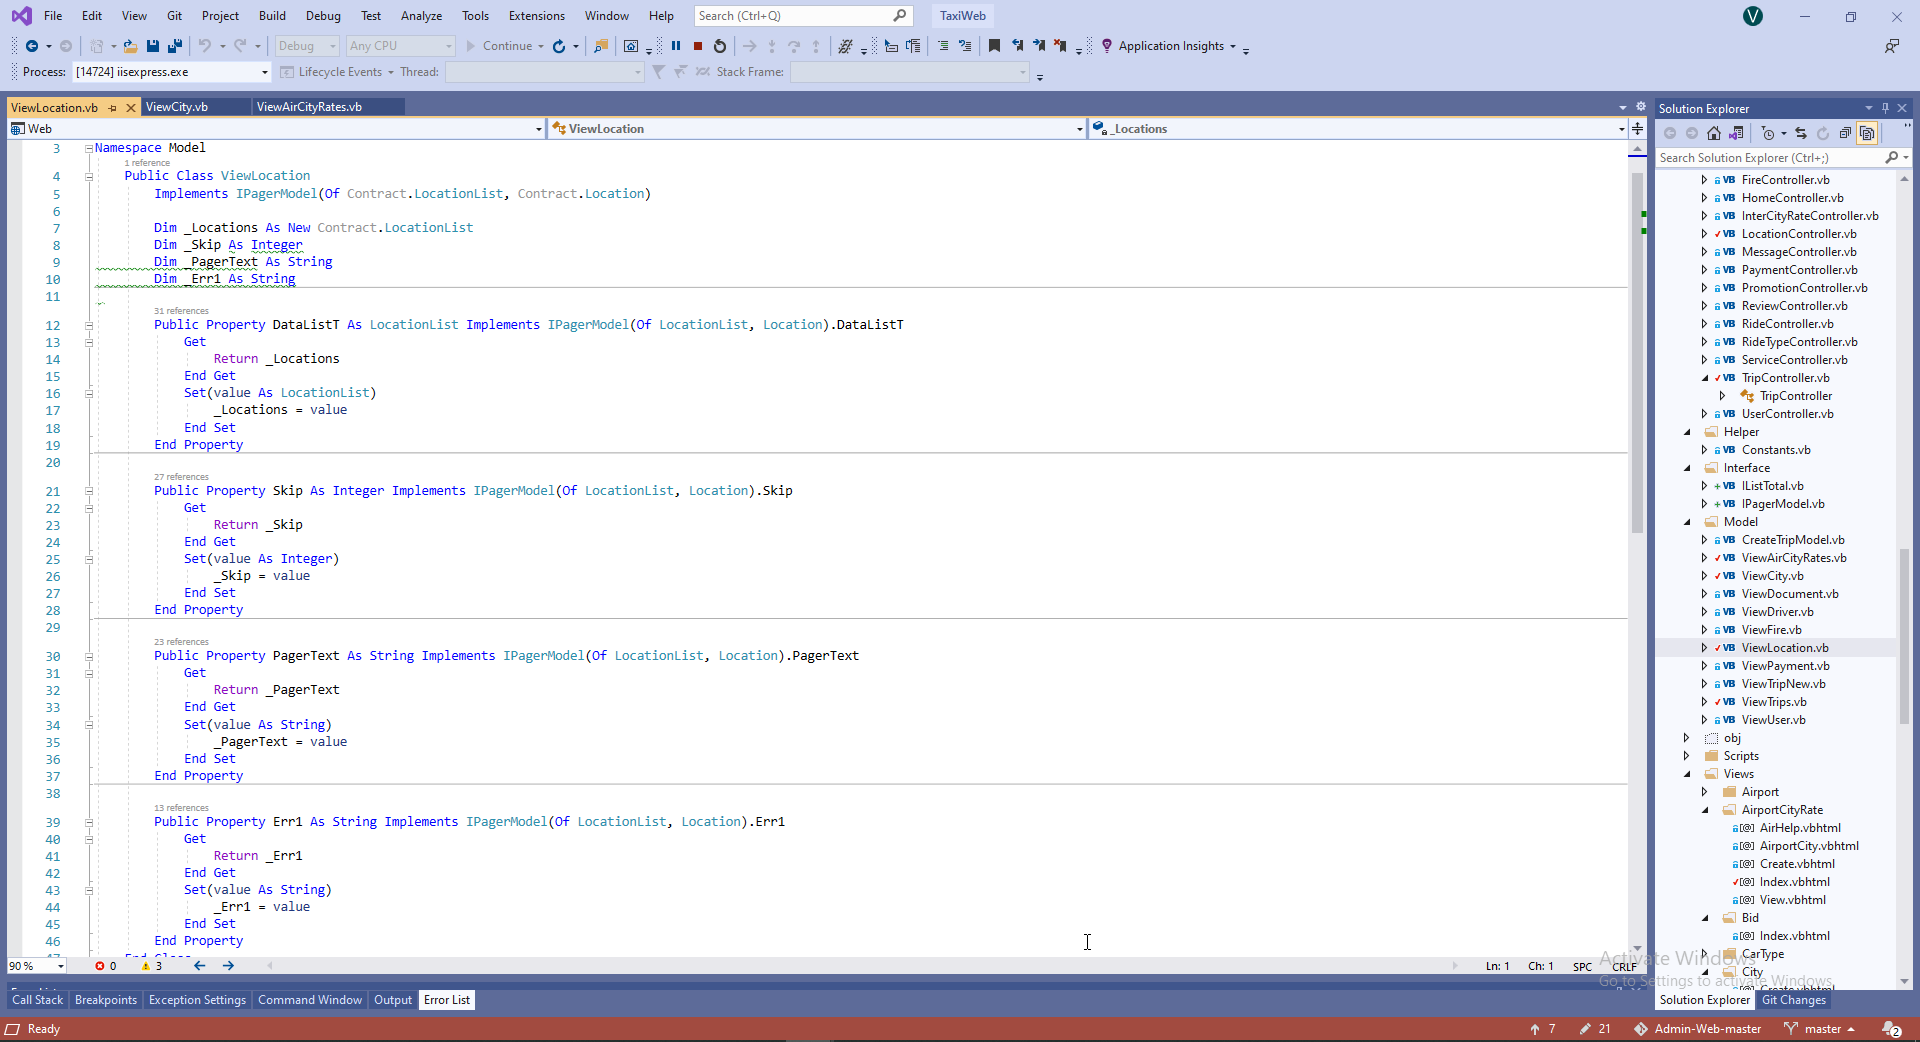
Task: Open the Error List tab
Action: point(447,1000)
